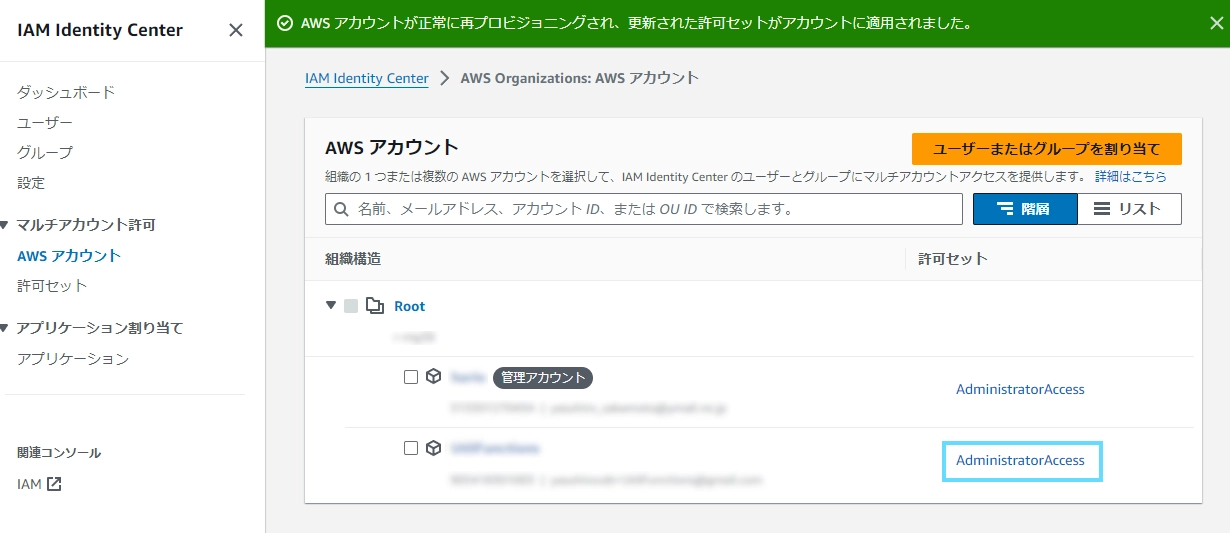Click ユーザーまたはグループを割り当て button
This screenshot has width=1230, height=533.
point(1047,149)
